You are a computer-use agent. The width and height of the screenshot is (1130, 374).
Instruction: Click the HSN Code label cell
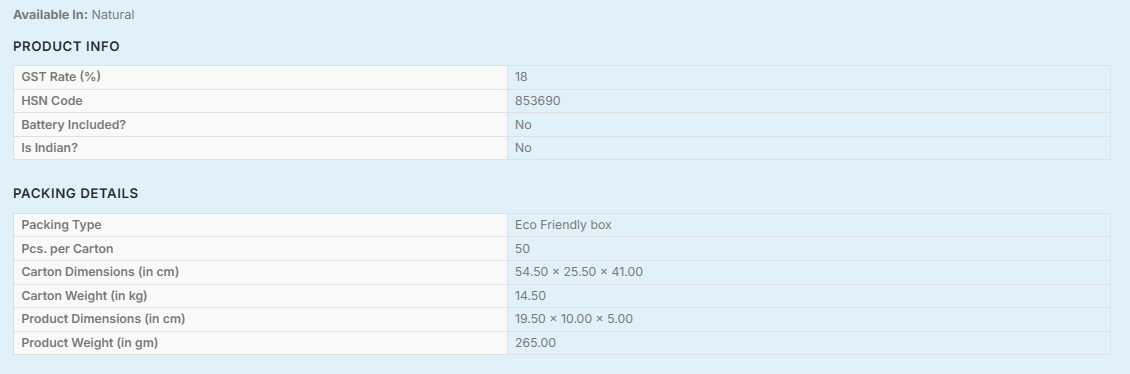pos(260,101)
